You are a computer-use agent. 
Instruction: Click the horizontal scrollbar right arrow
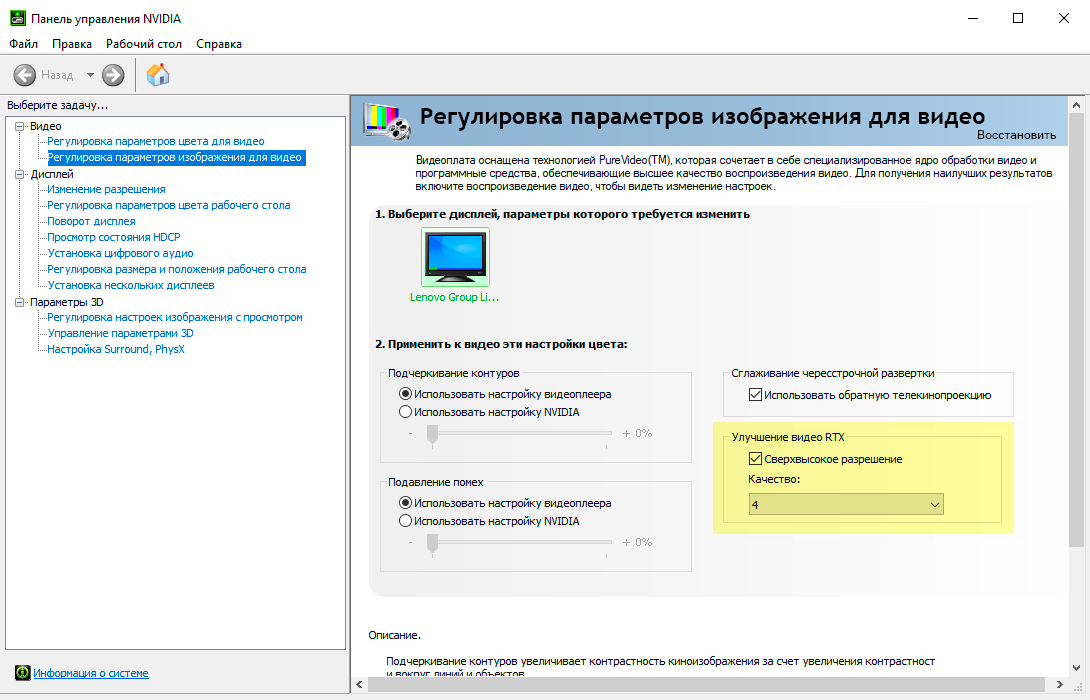[1059, 685]
